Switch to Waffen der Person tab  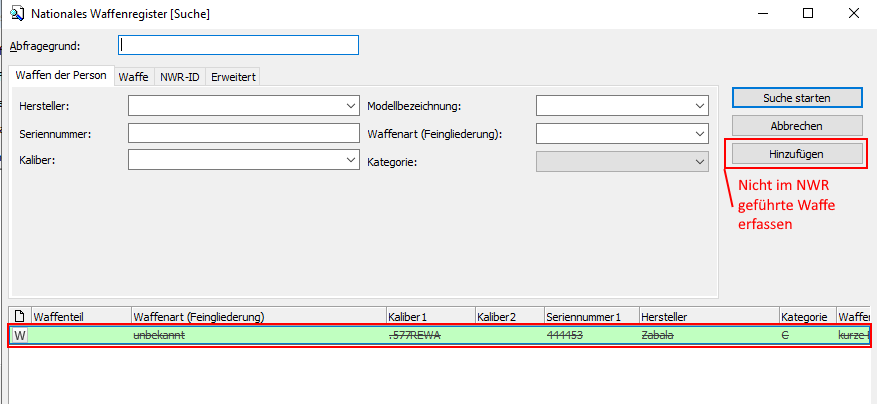(62, 75)
